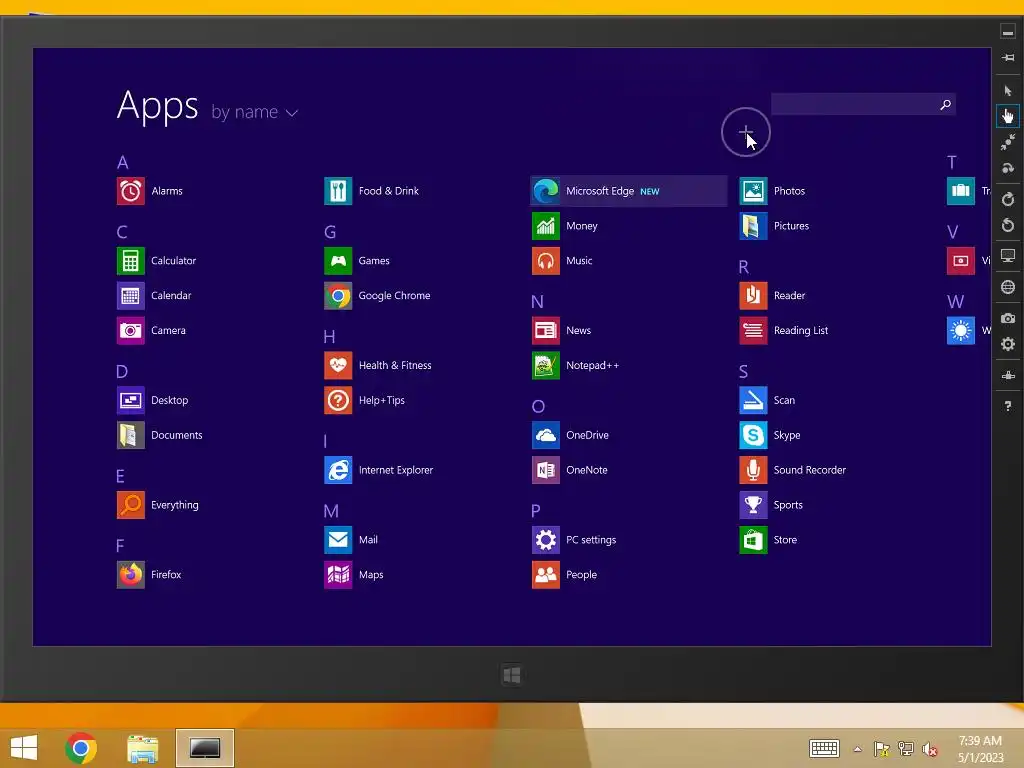Image resolution: width=1024 pixels, height=768 pixels.
Task: Open the taskbar clock showing 7:39 AM
Action: [980, 749]
